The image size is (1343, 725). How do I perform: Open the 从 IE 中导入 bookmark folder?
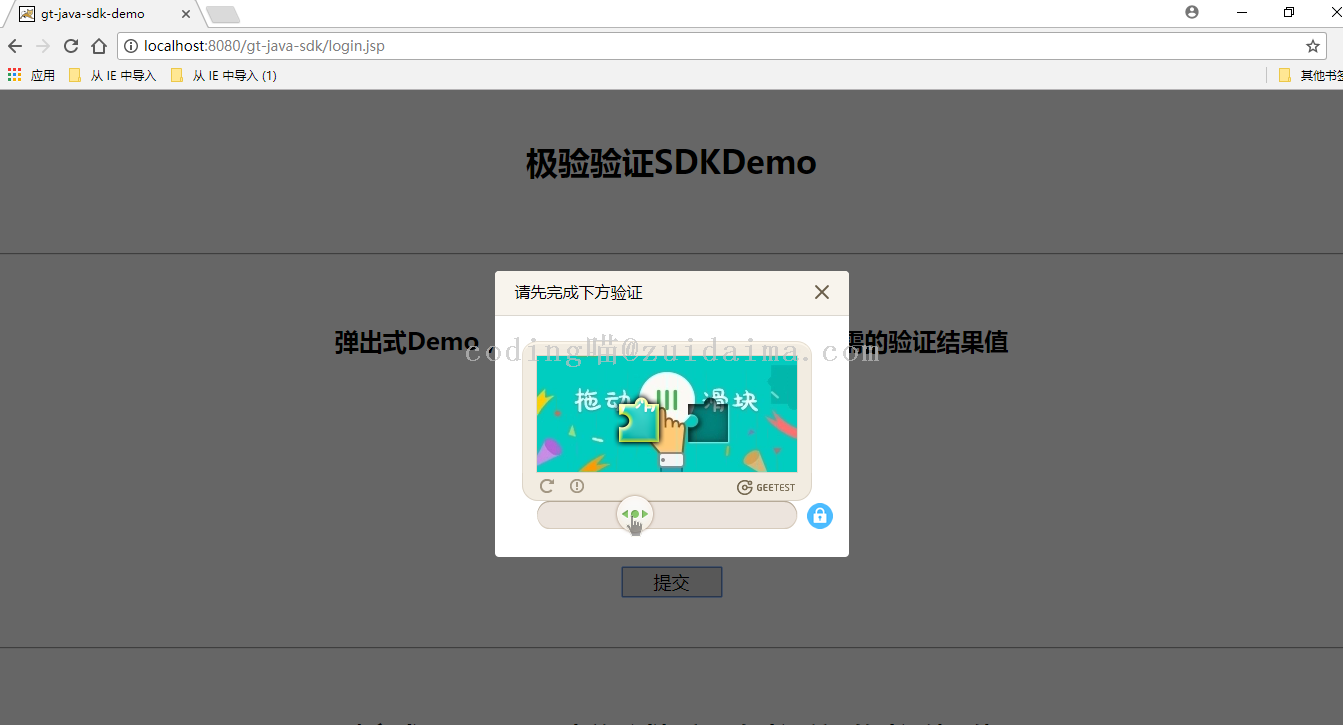(112, 75)
